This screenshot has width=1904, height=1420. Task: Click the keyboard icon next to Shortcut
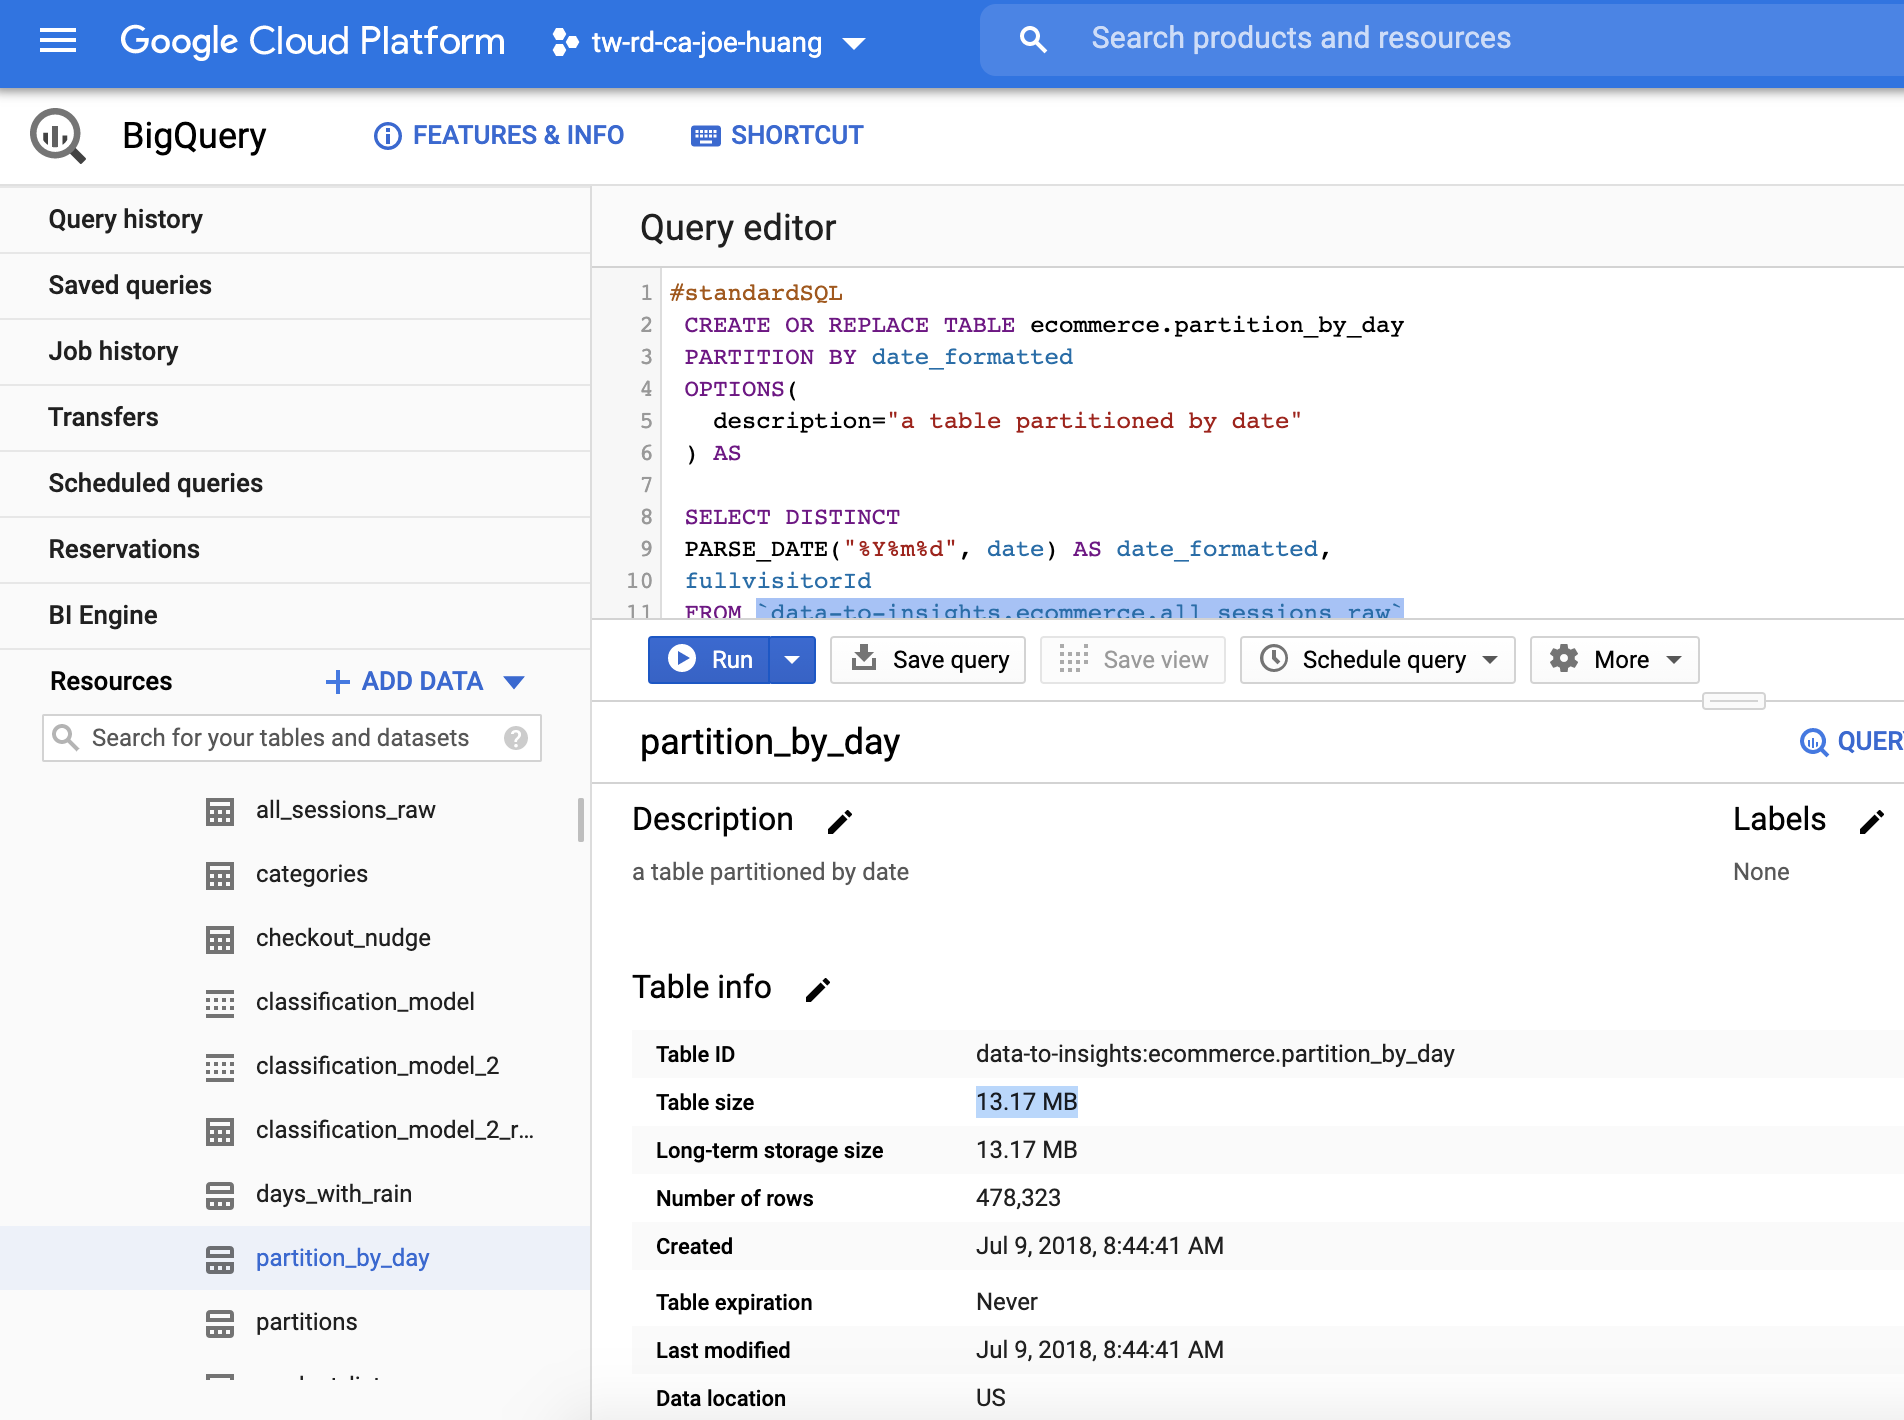tap(706, 136)
